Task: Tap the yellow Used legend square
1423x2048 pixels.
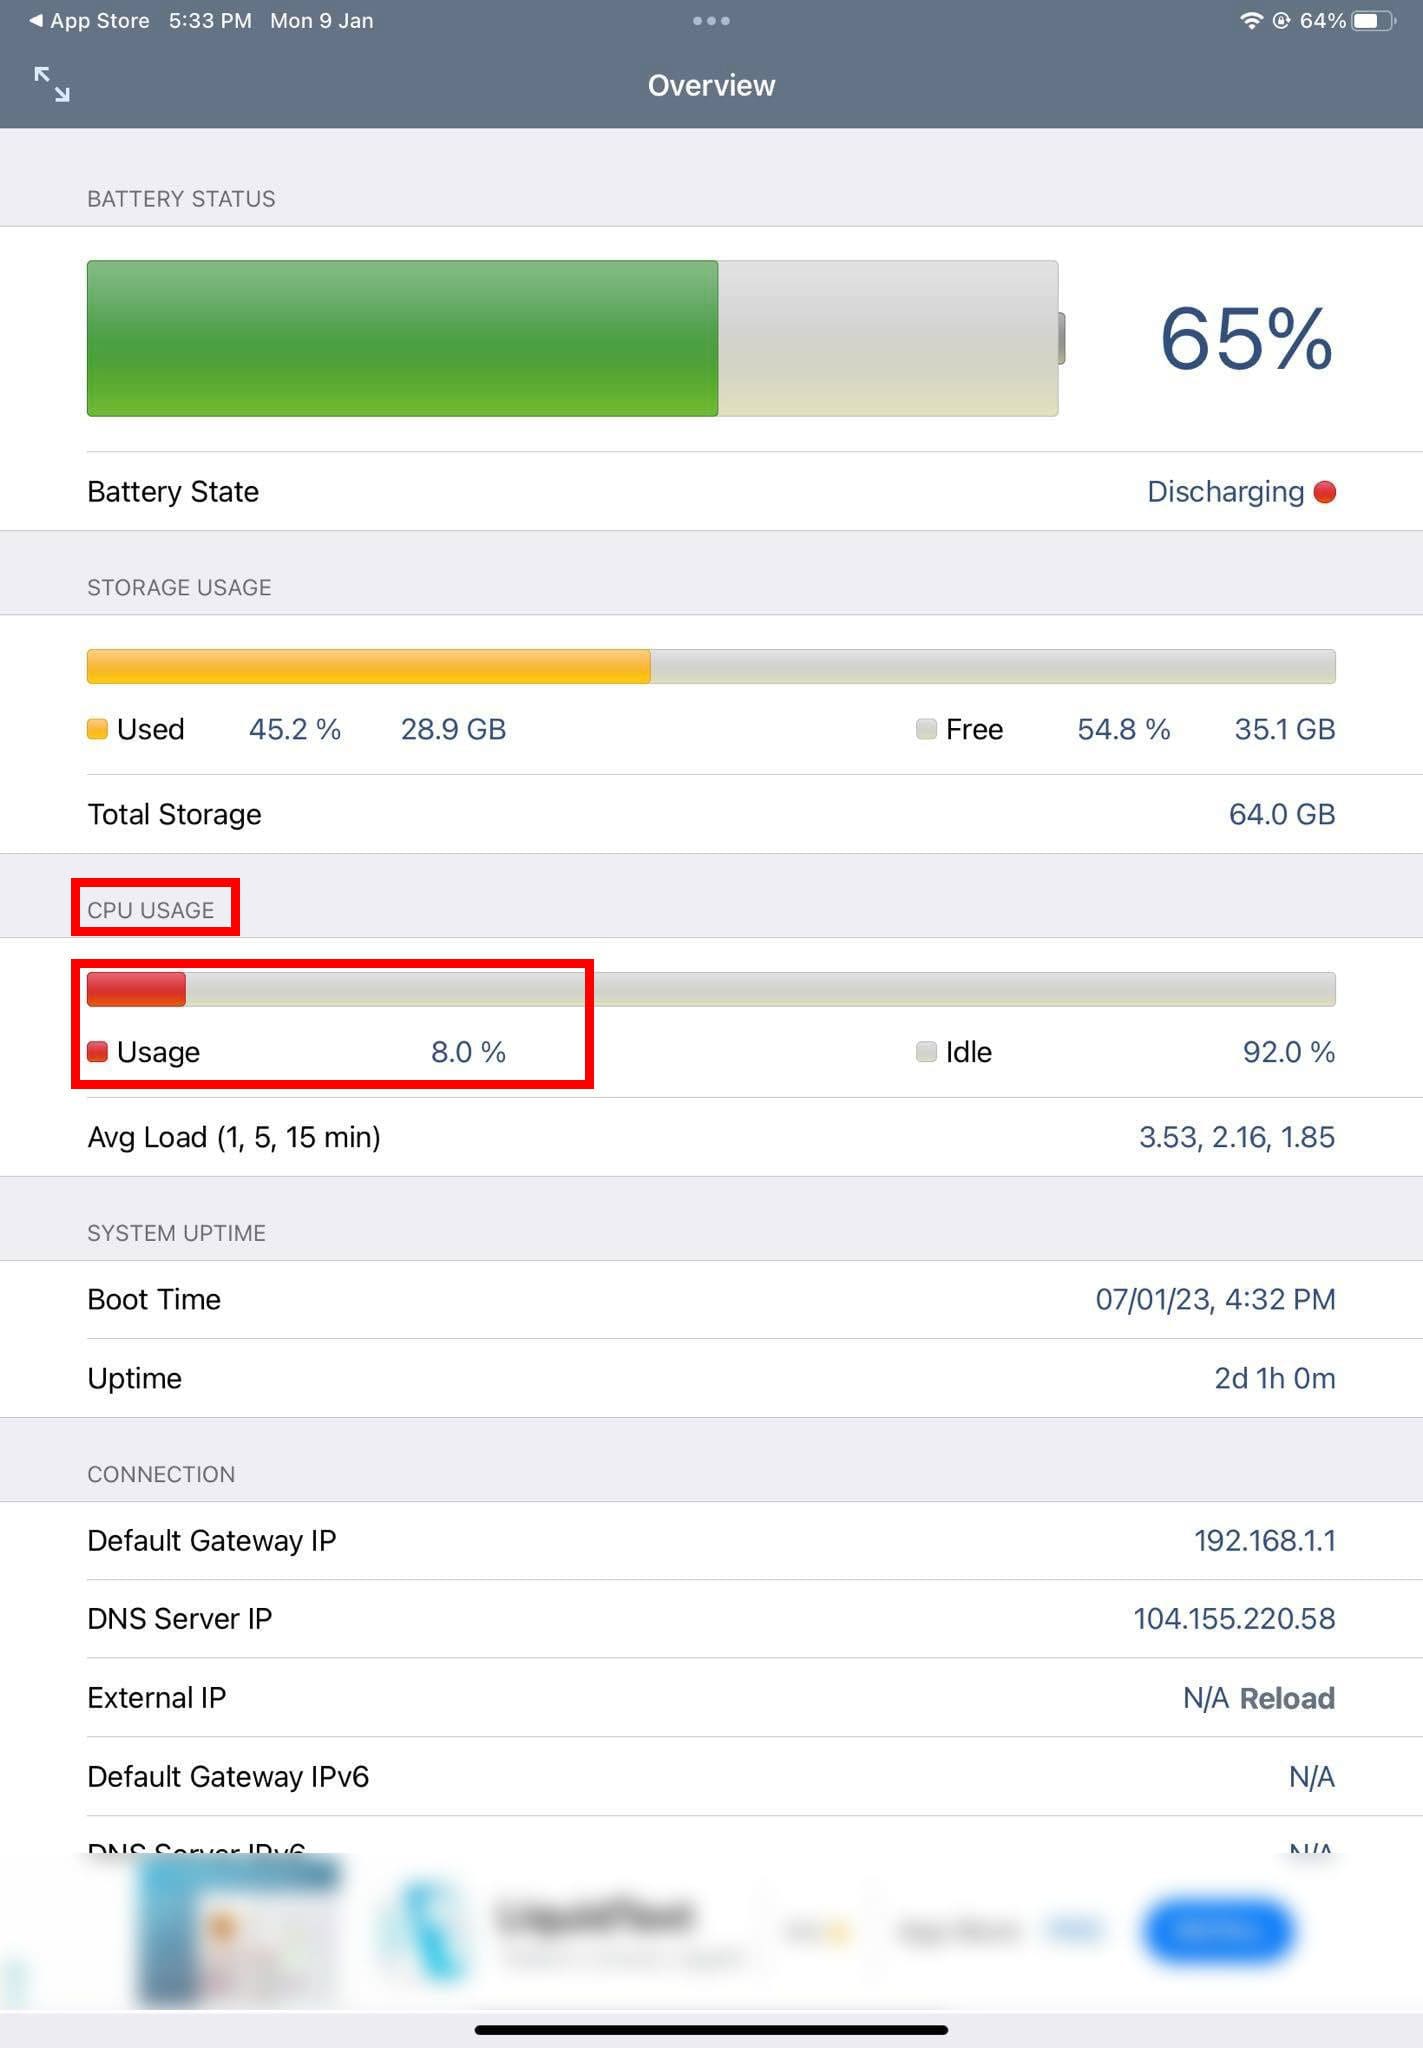Action: click(97, 729)
